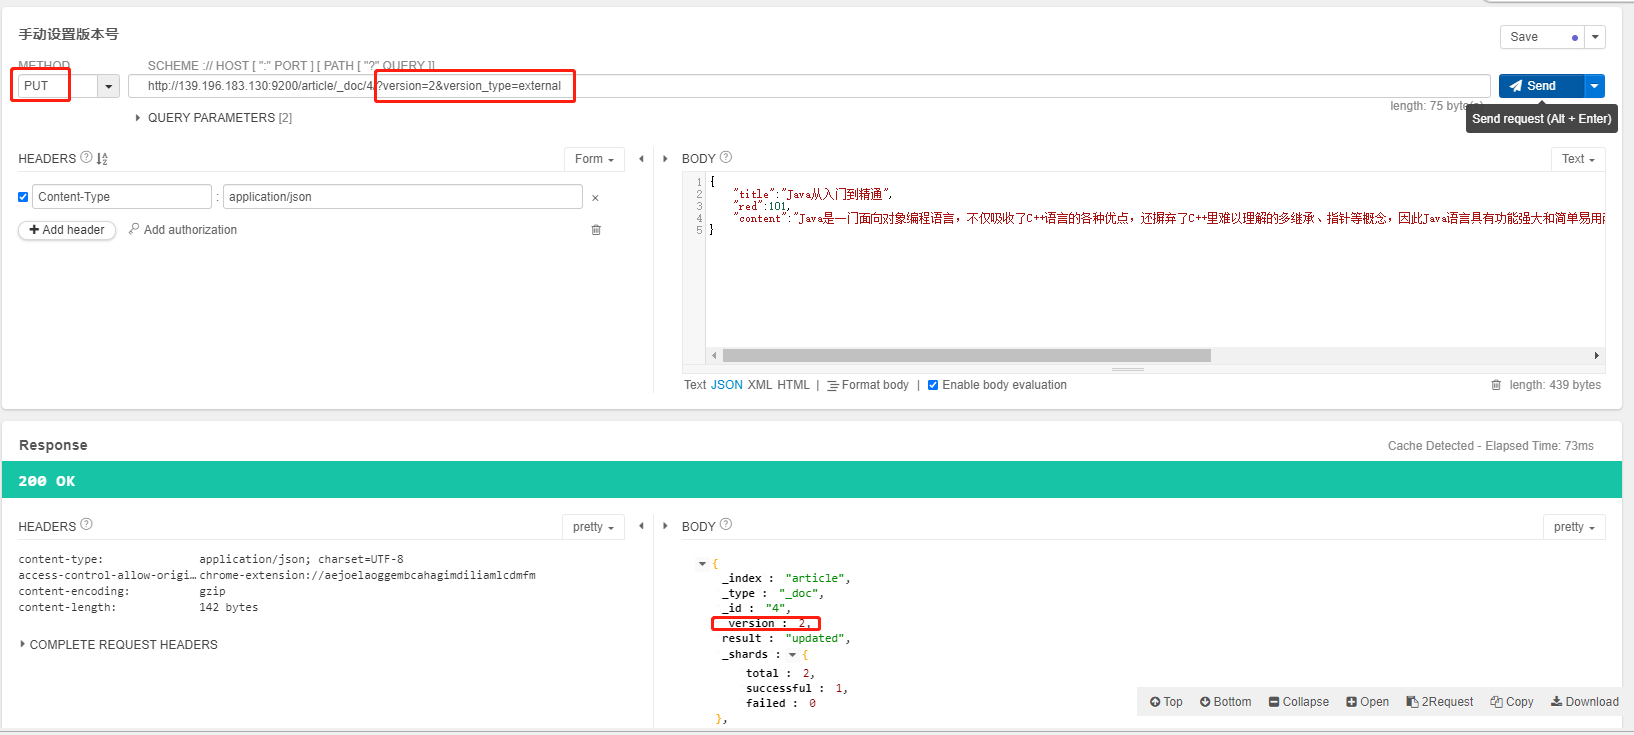Click the HEADERS sort icon in request
The height and width of the screenshot is (735, 1634).
pos(102,159)
